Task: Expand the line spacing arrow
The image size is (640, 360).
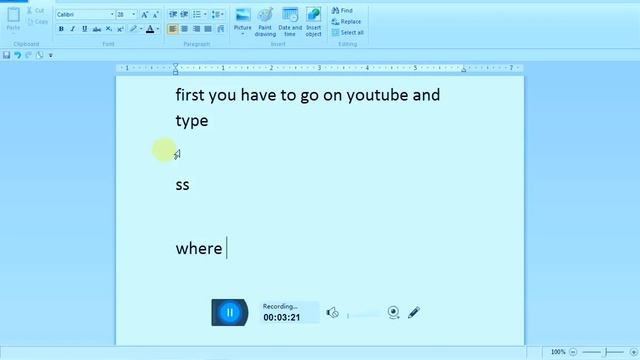Action: click(x=222, y=15)
